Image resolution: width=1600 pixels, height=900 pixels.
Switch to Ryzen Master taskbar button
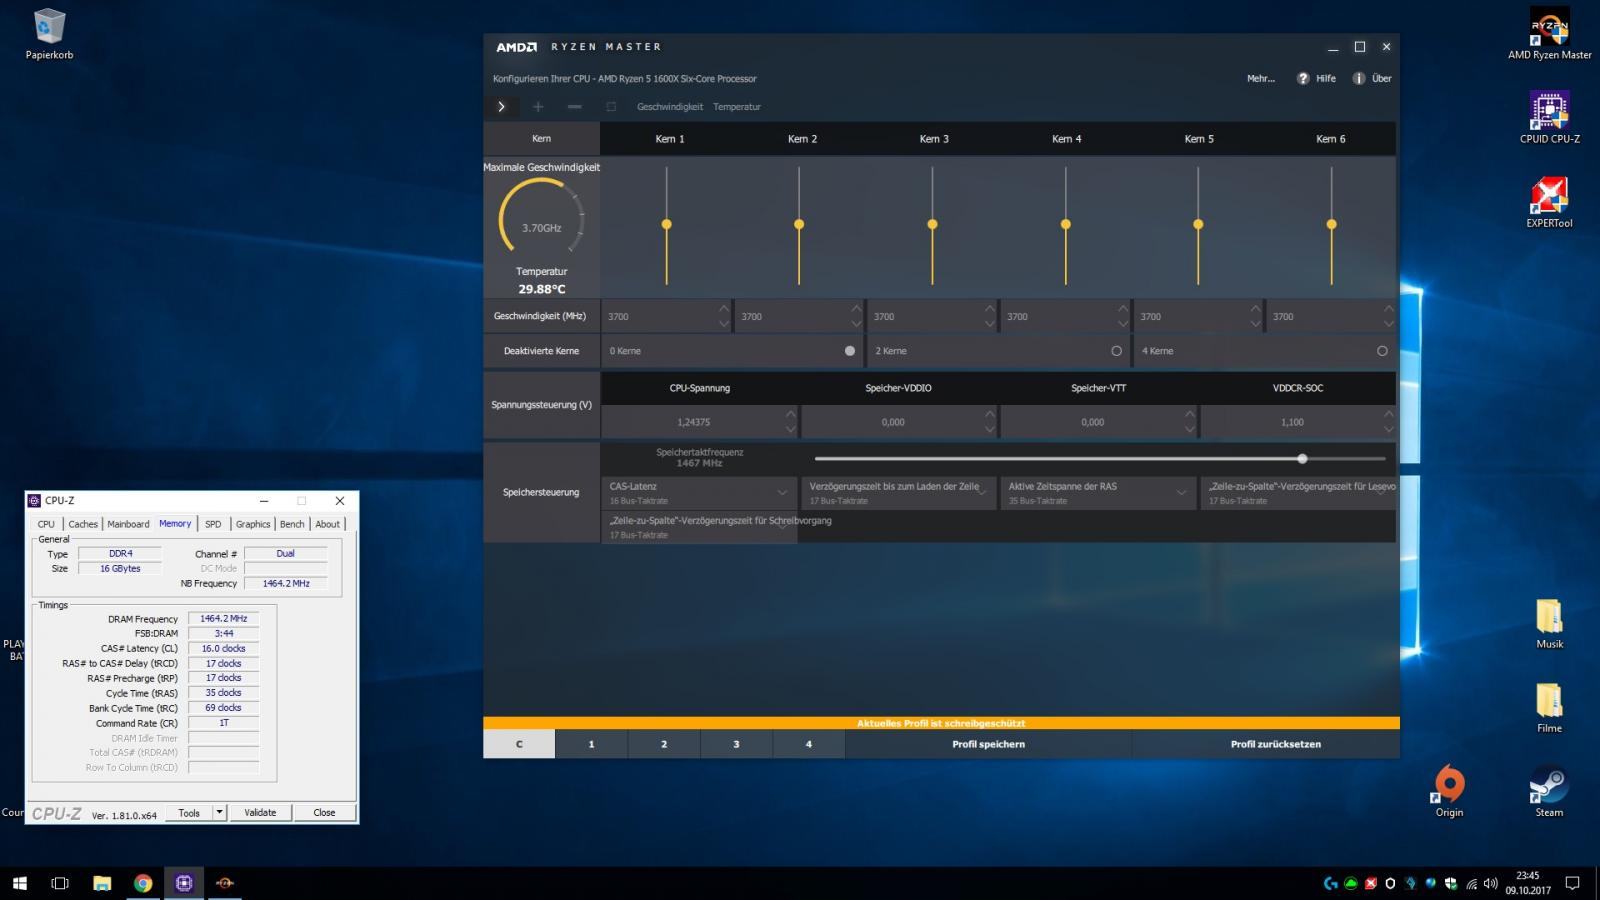pyautogui.click(x=225, y=883)
